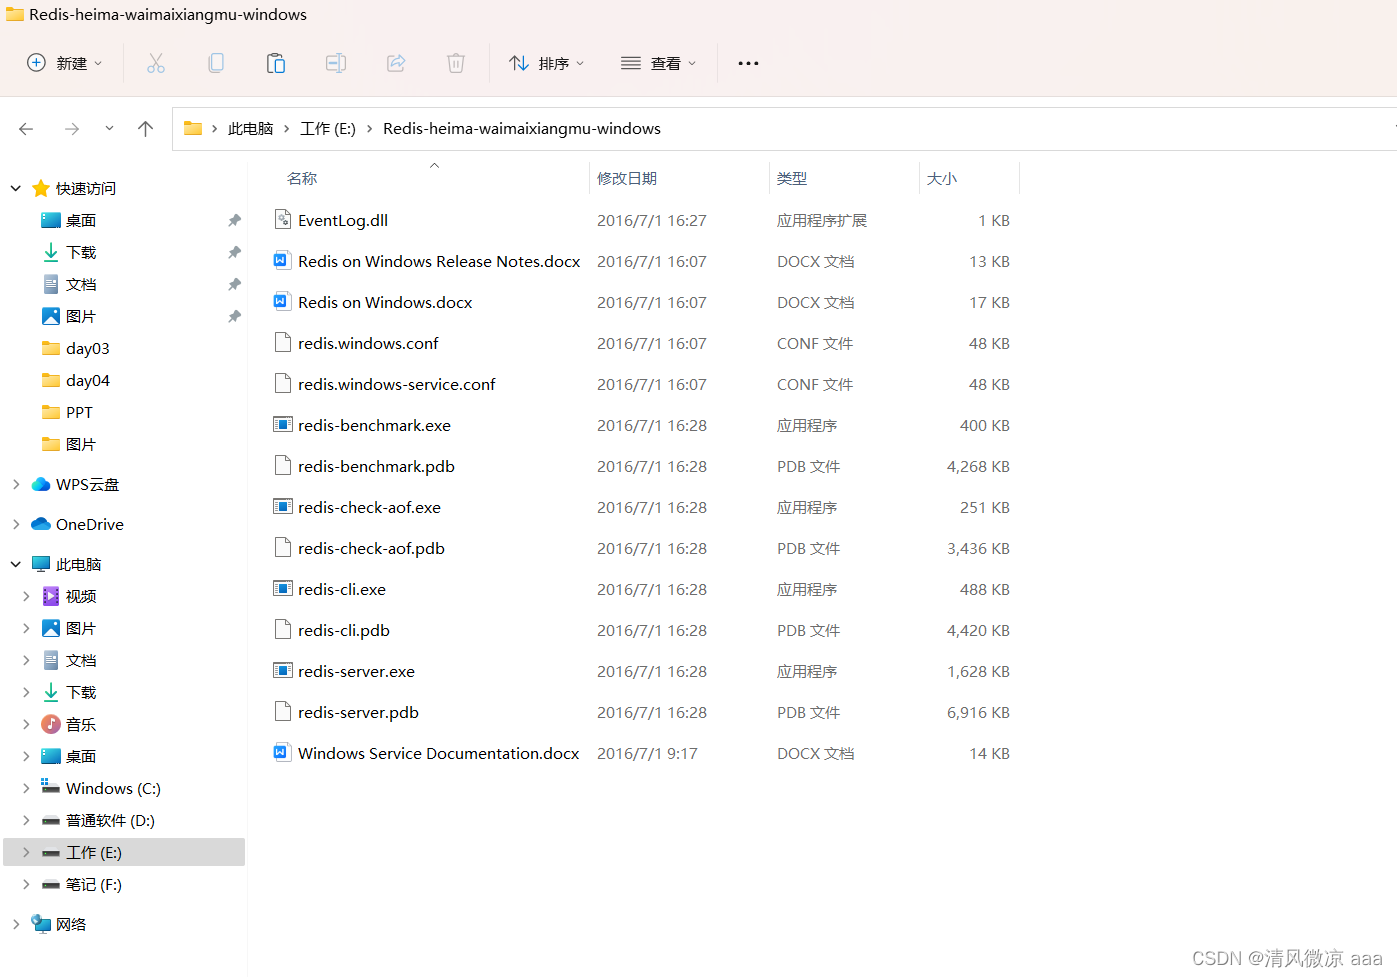
Task: Click the Paste clipboard icon
Action: pyautogui.click(x=276, y=63)
